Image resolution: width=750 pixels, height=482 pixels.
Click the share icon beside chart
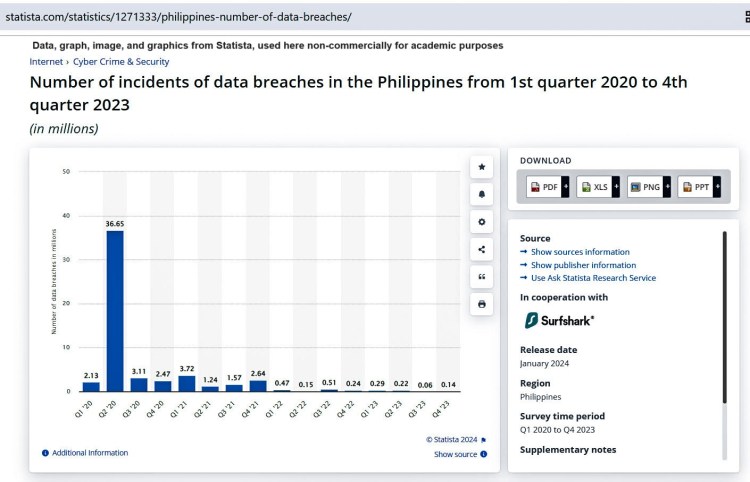[x=481, y=250]
